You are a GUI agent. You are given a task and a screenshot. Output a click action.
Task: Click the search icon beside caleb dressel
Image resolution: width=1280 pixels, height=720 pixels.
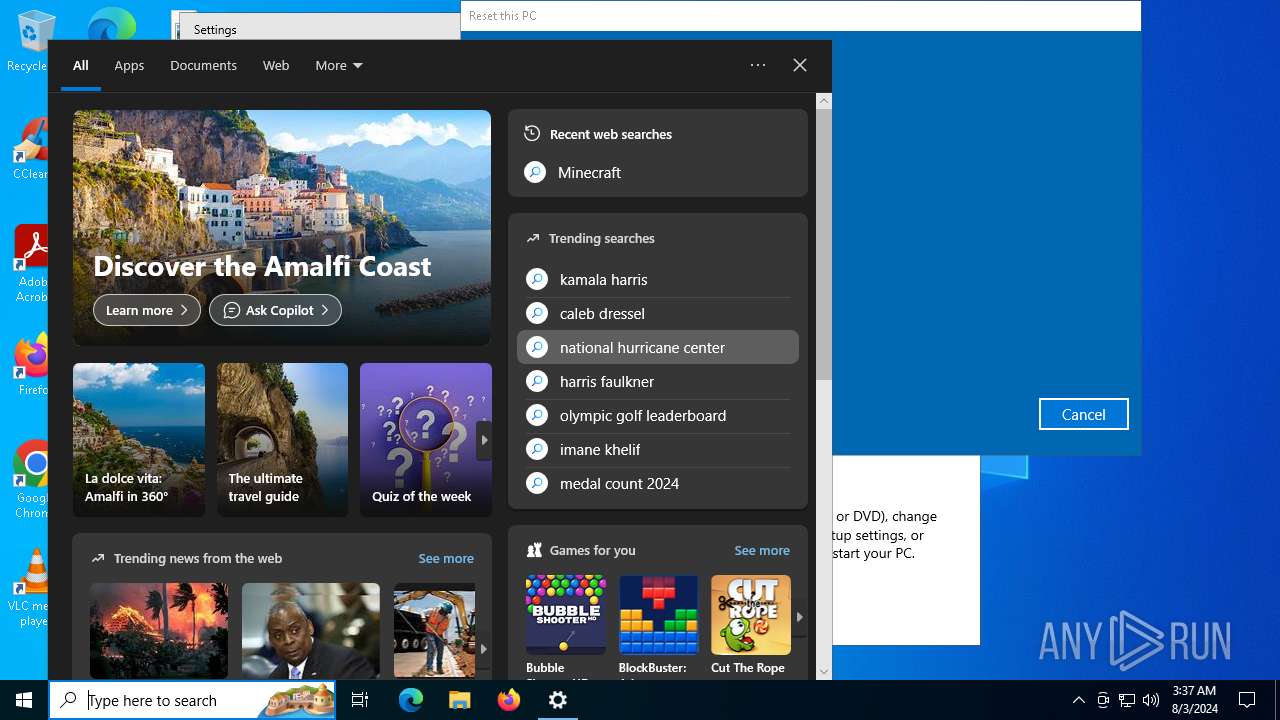[x=537, y=313]
